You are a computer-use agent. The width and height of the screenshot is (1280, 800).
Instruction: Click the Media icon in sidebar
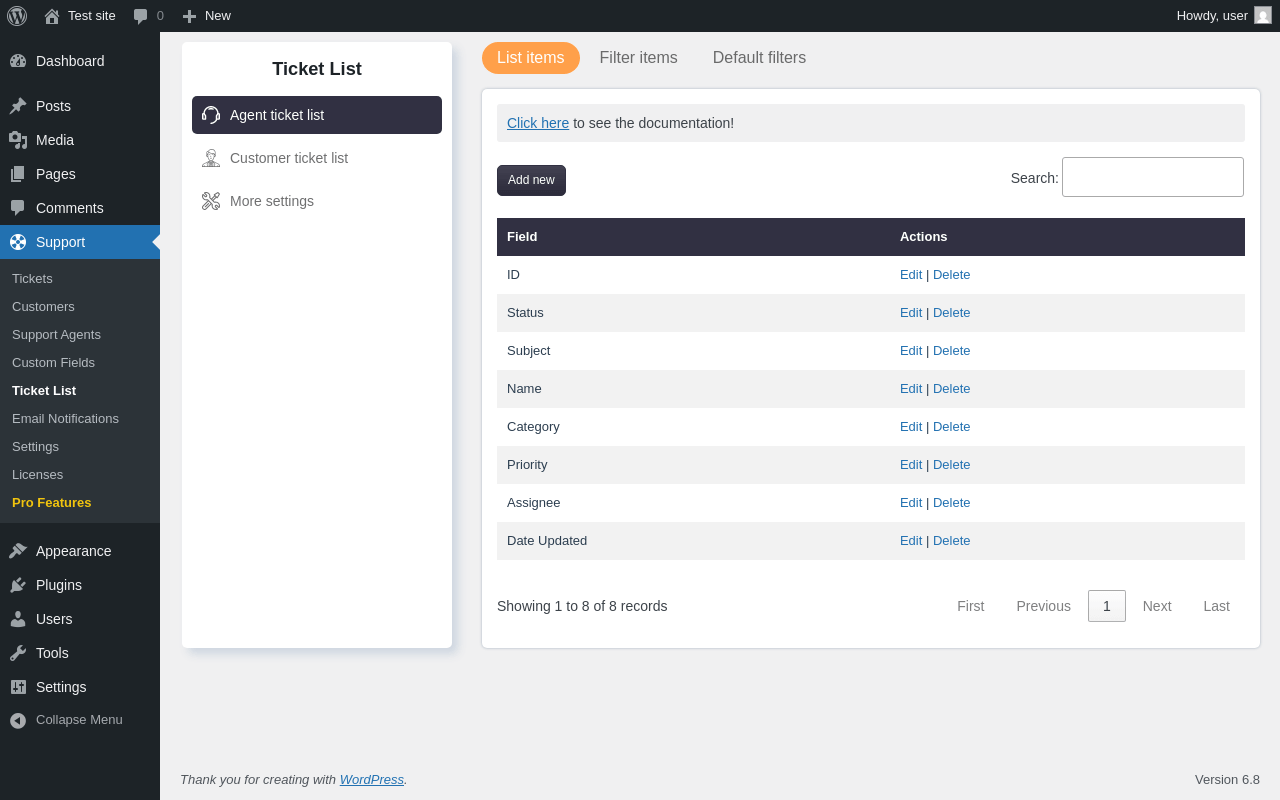coord(18,140)
